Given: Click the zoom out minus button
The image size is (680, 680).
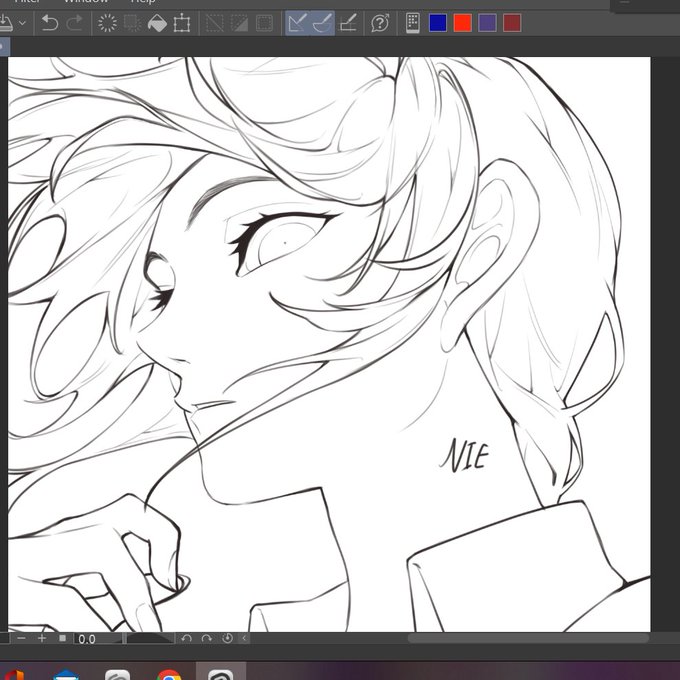Looking at the screenshot, I should pos(21,638).
